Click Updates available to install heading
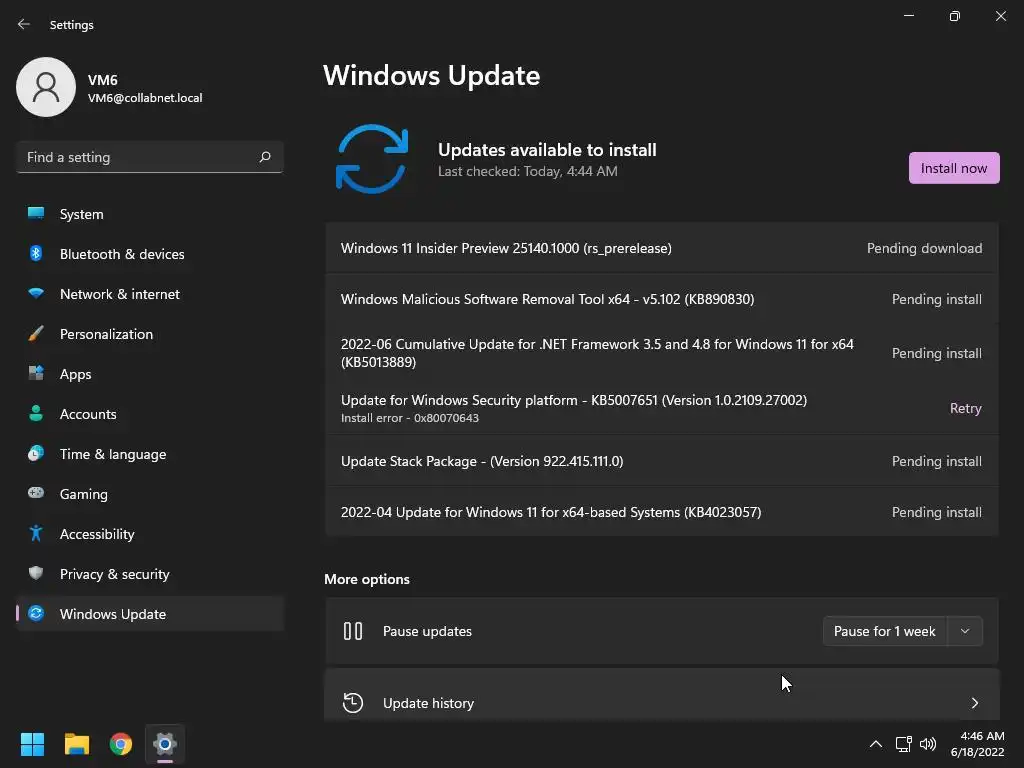Image resolution: width=1024 pixels, height=768 pixels. (x=547, y=150)
